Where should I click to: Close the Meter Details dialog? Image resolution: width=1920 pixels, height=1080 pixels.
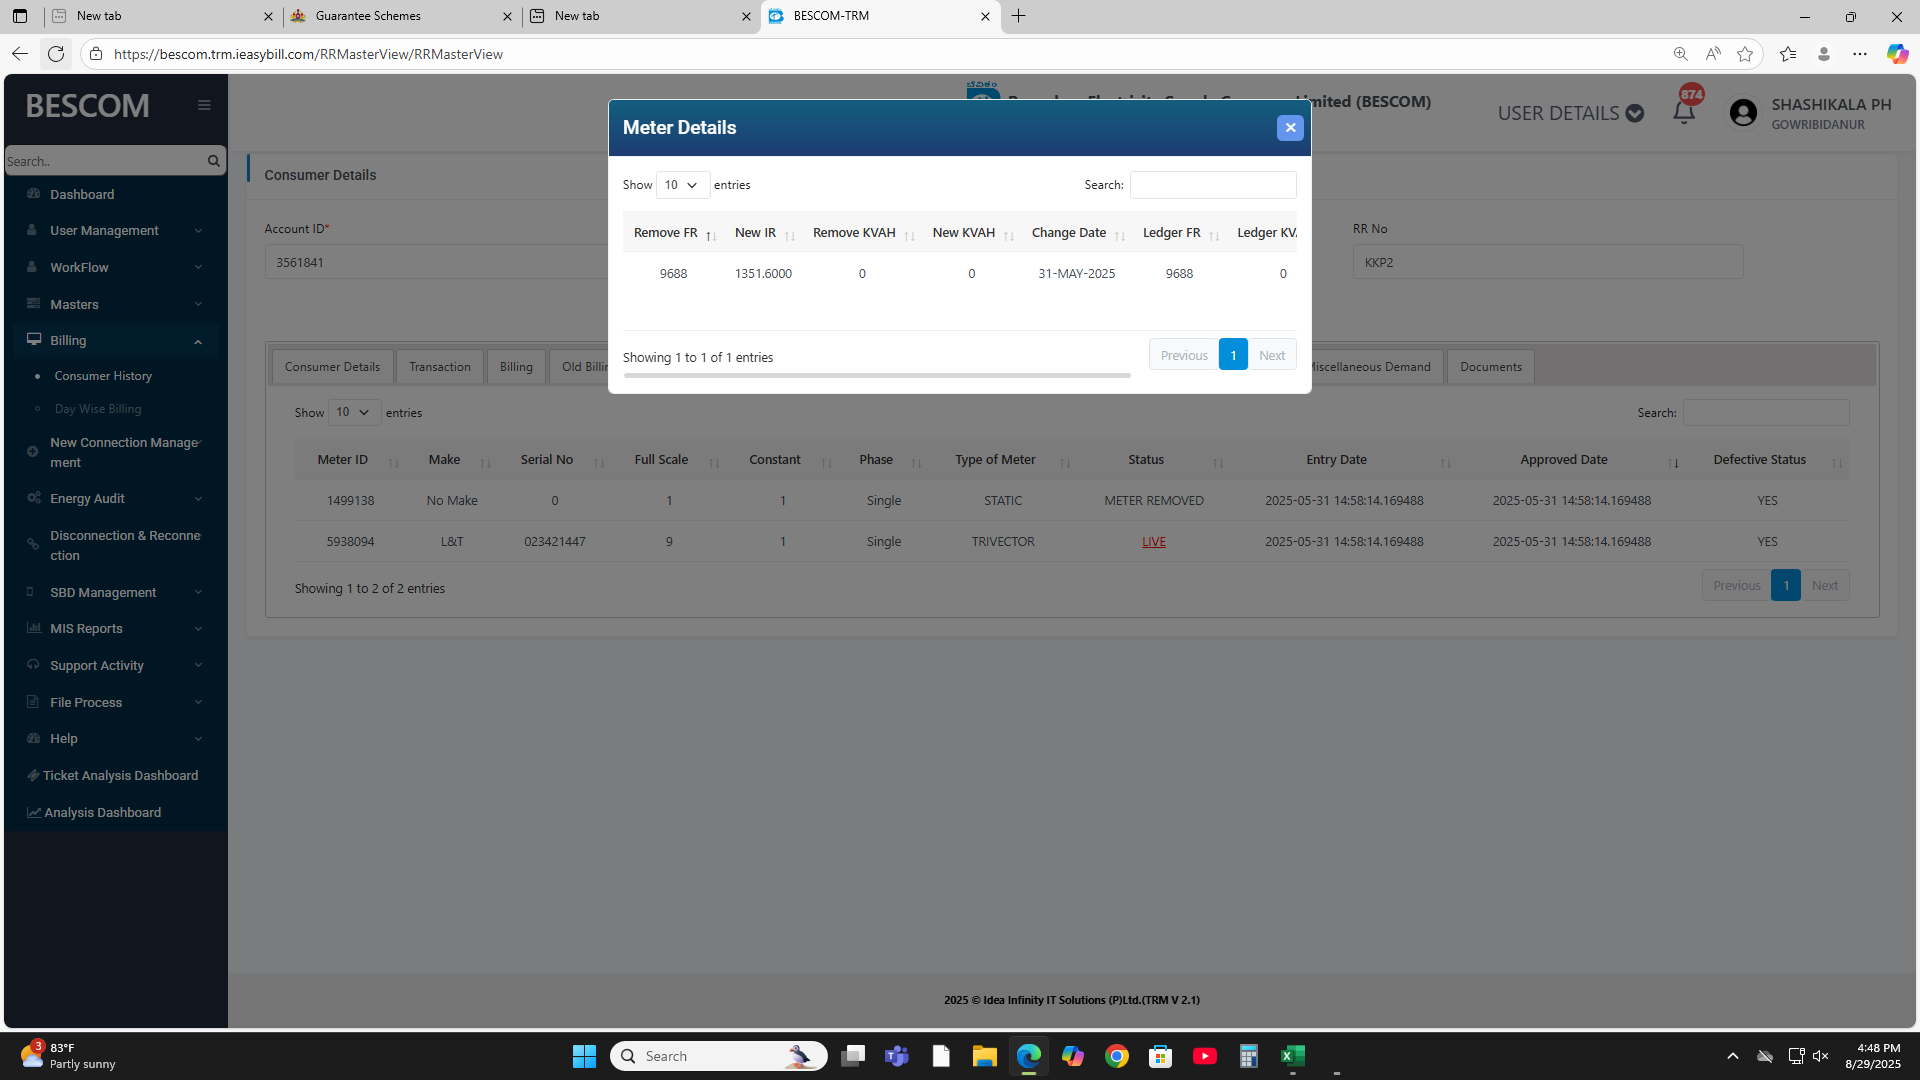point(1290,128)
